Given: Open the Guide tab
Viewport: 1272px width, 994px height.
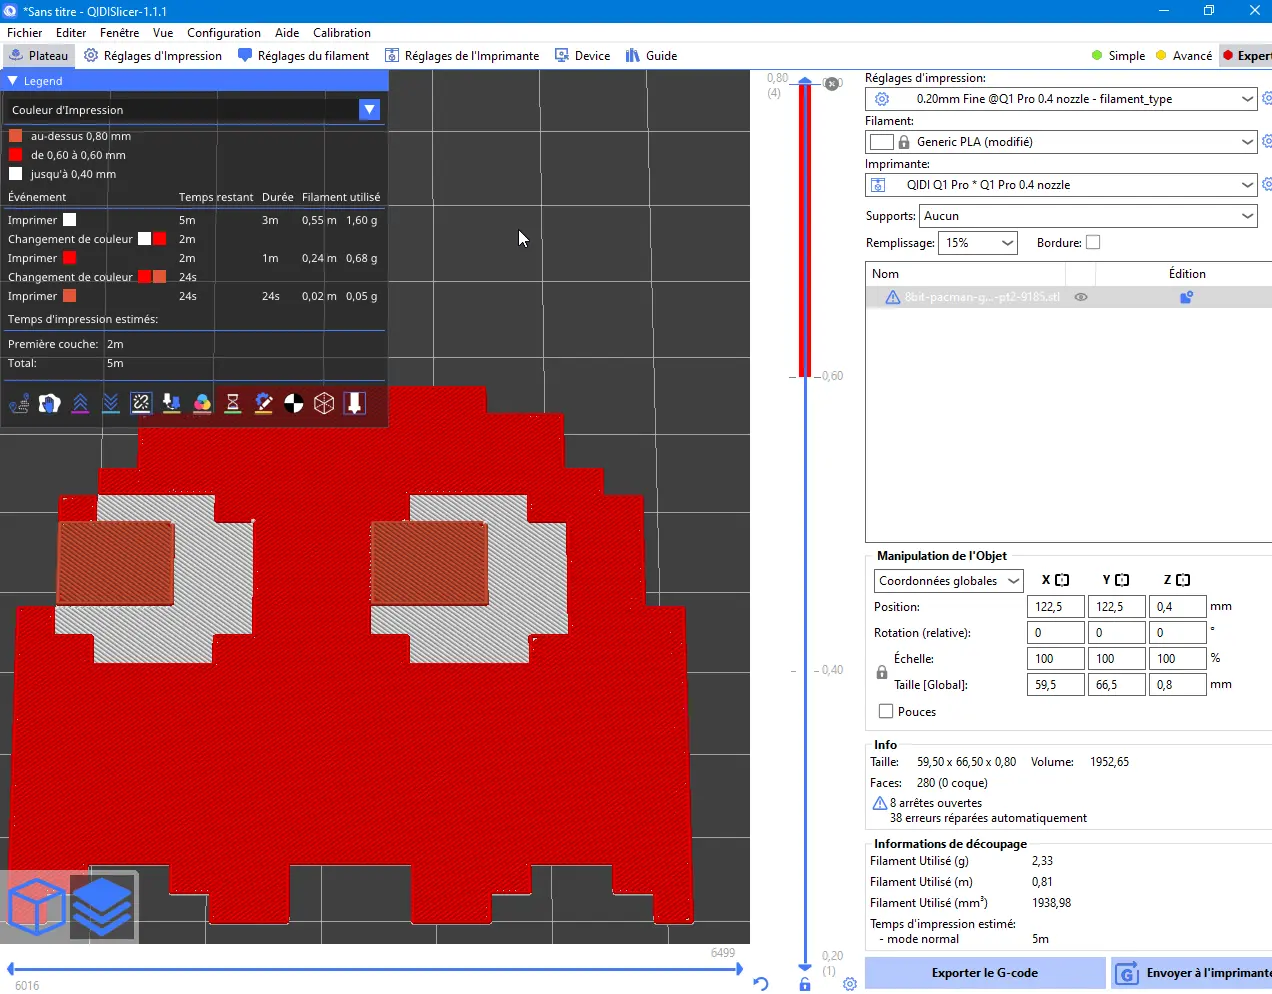Looking at the screenshot, I should (651, 56).
